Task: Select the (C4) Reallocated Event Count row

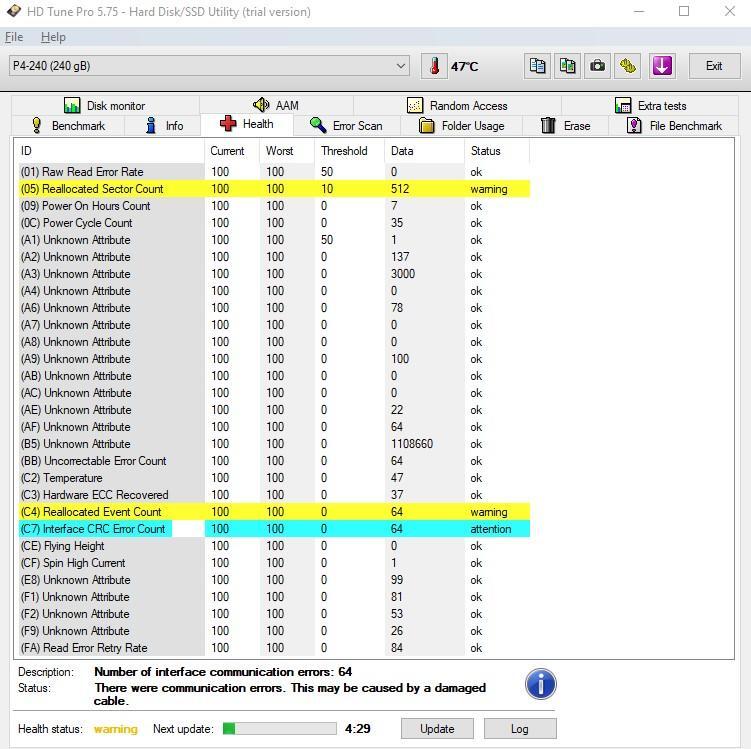Action: [x=274, y=512]
